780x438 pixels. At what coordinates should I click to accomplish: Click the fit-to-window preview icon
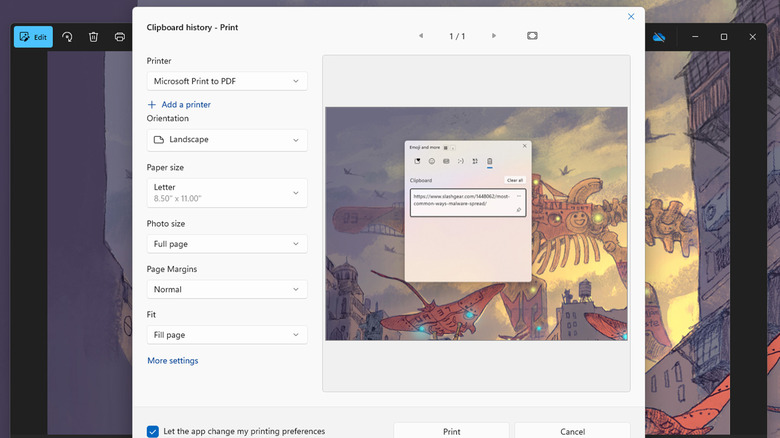[532, 36]
